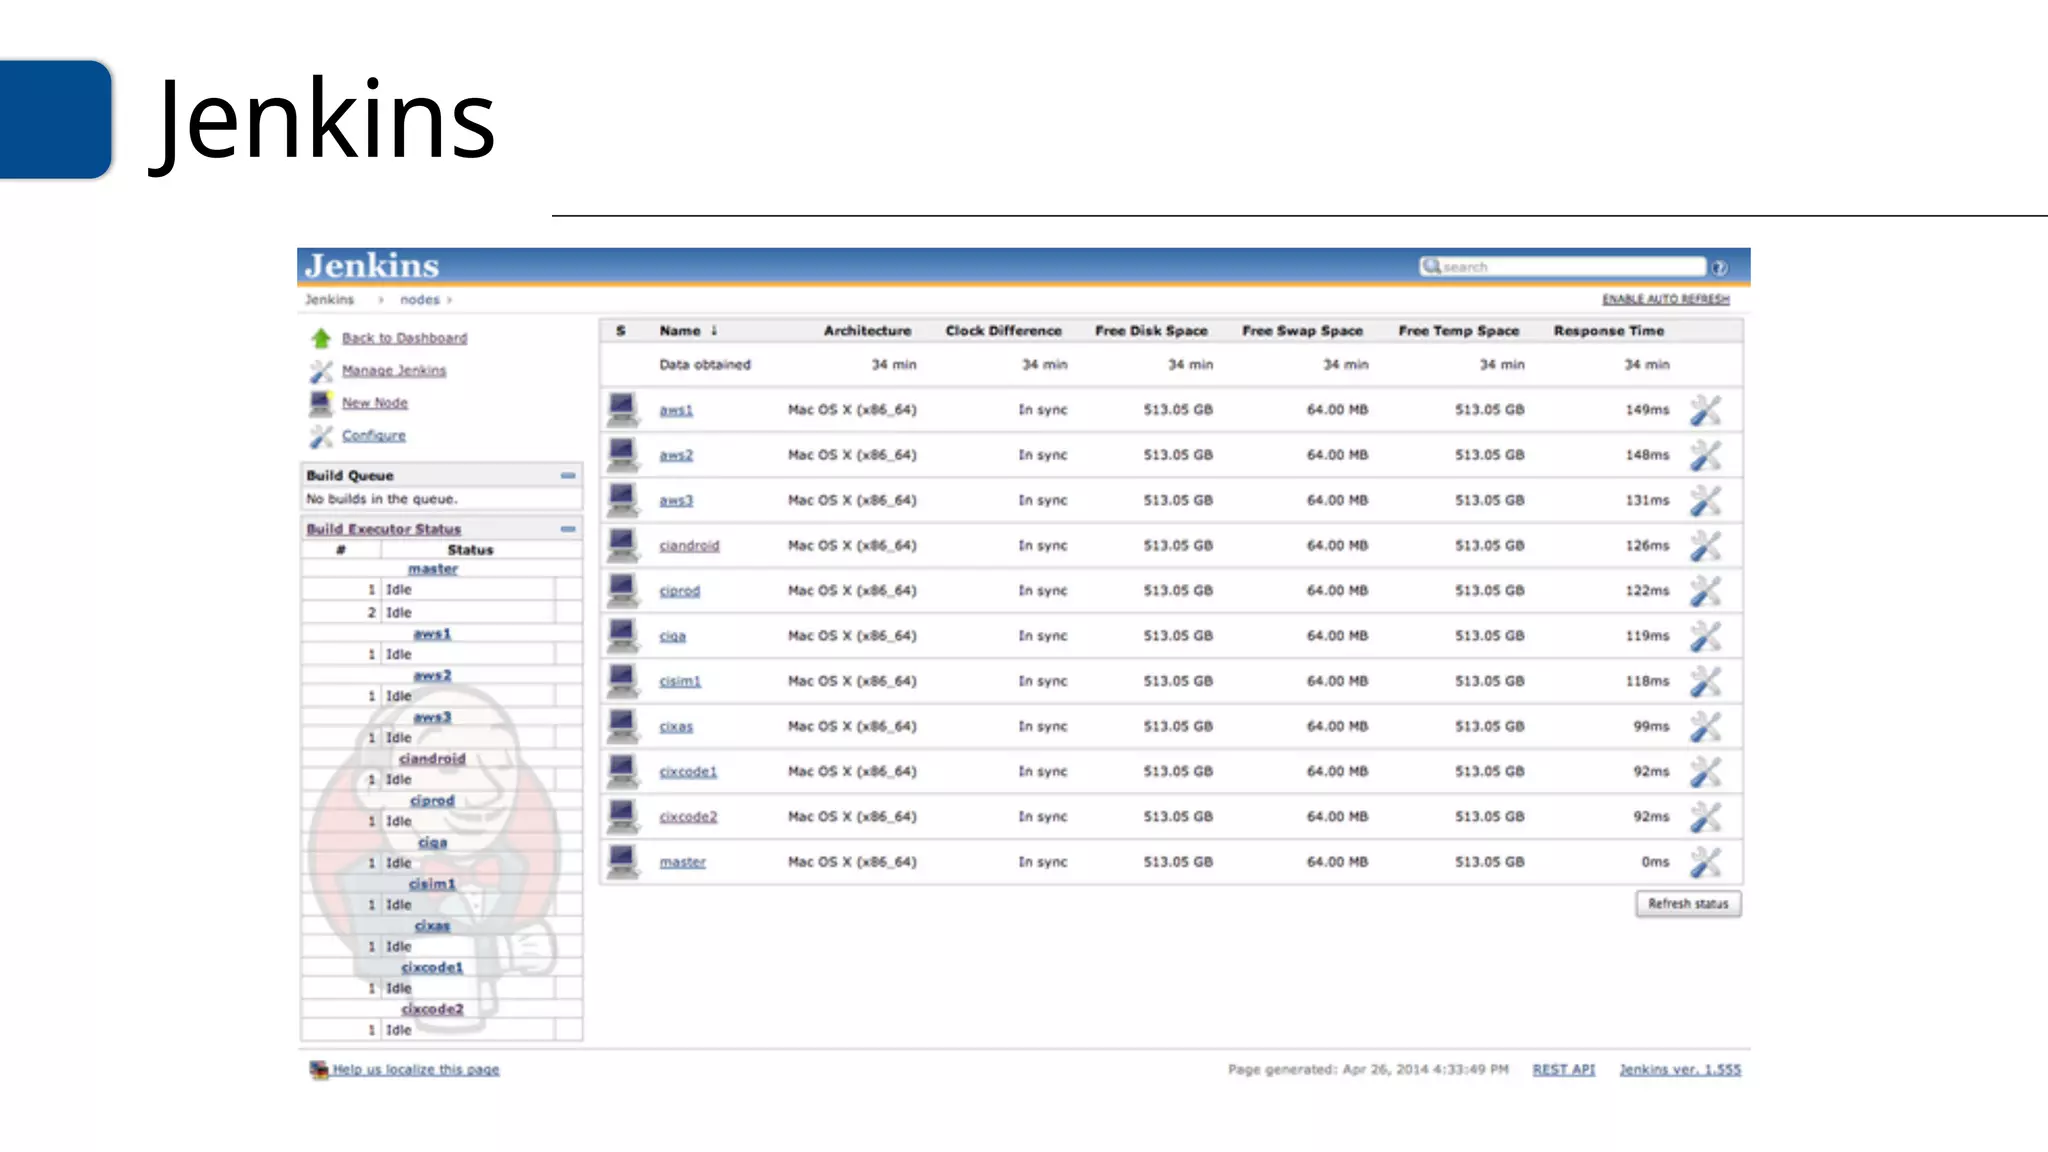Click the localize page icon in the footer

coord(319,1070)
